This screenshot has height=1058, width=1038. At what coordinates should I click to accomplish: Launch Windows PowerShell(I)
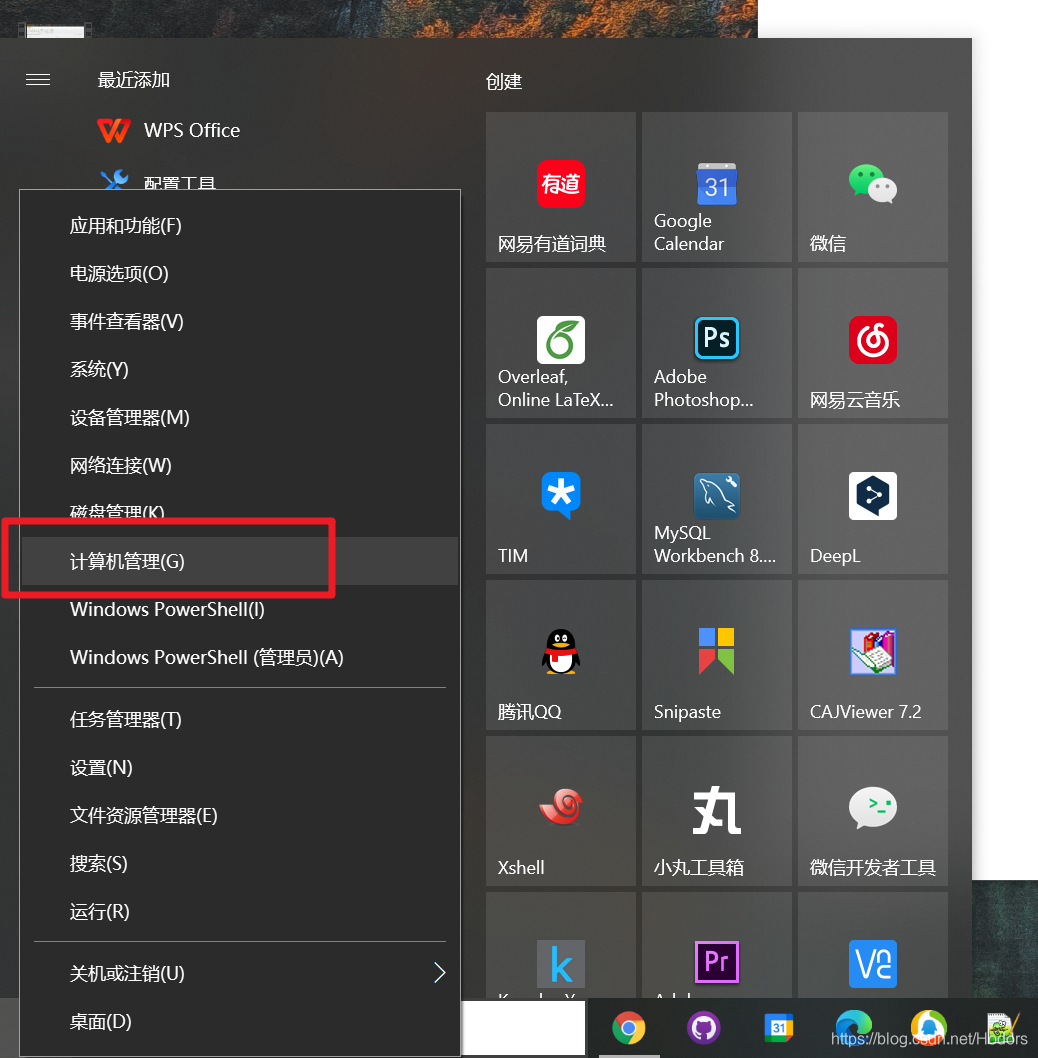coord(240,609)
